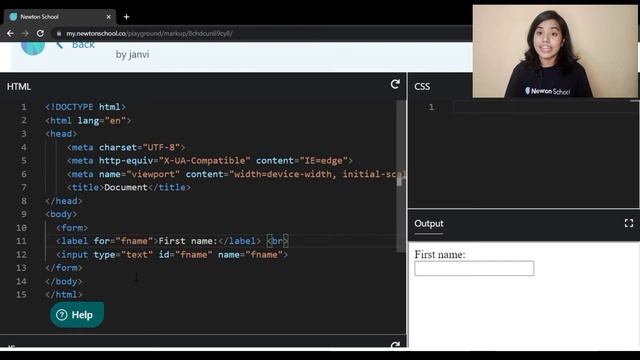
Task: Click the '</body>' closing tag
Action: [64, 281]
